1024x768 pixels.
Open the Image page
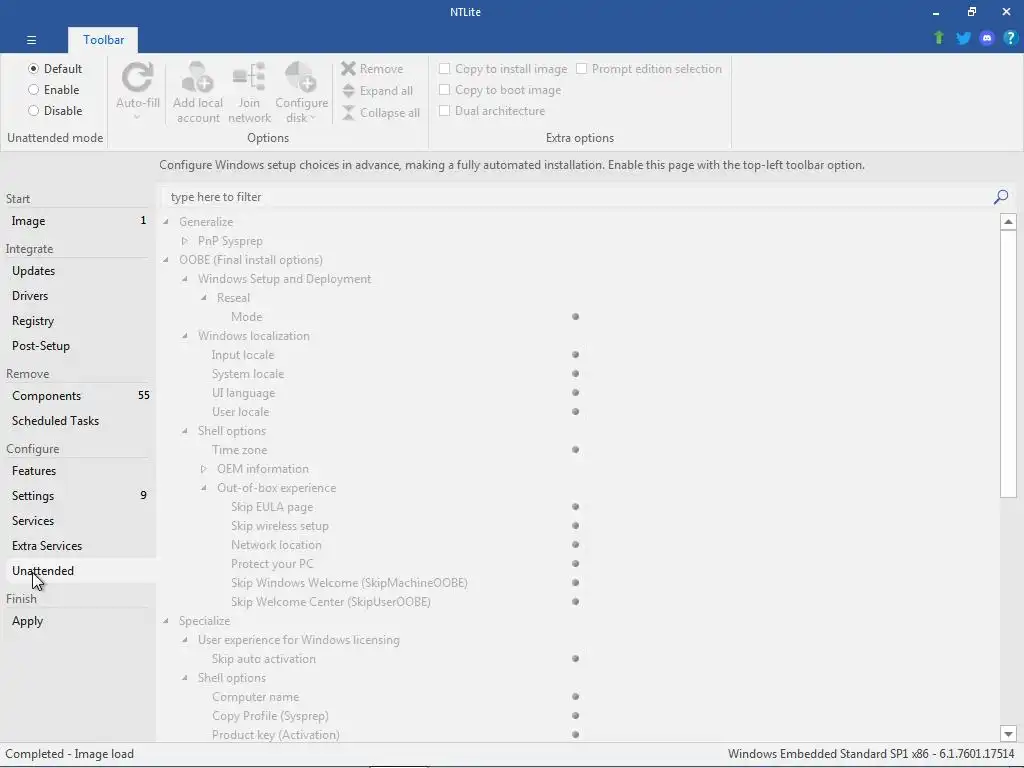(x=78, y=221)
